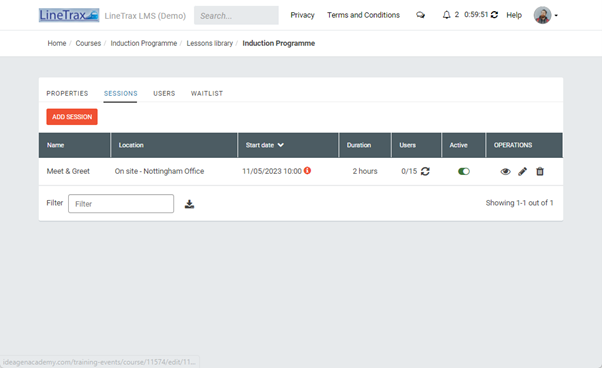
Task: Click the '11/05/2023 10:00' start date
Action: 271,171
